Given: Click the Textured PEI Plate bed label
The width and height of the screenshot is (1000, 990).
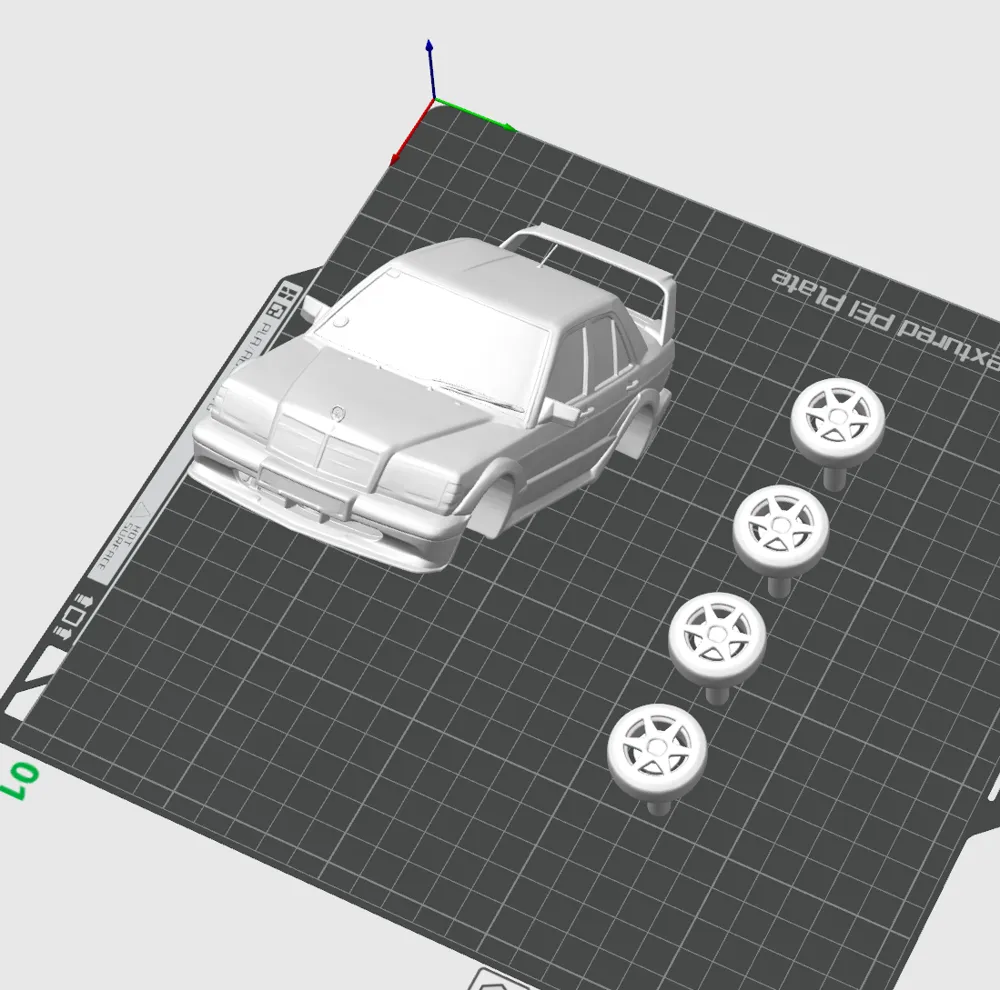Looking at the screenshot, I should point(886,319).
